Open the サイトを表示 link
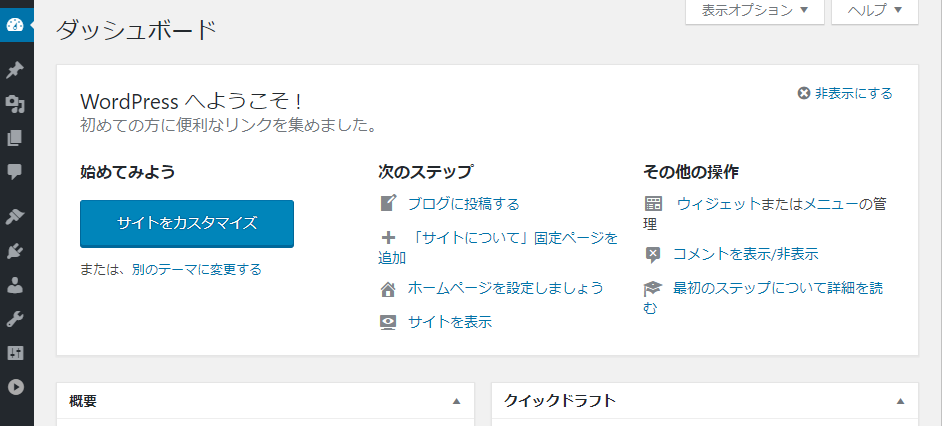Viewport: 942px width, 426px height. point(450,322)
